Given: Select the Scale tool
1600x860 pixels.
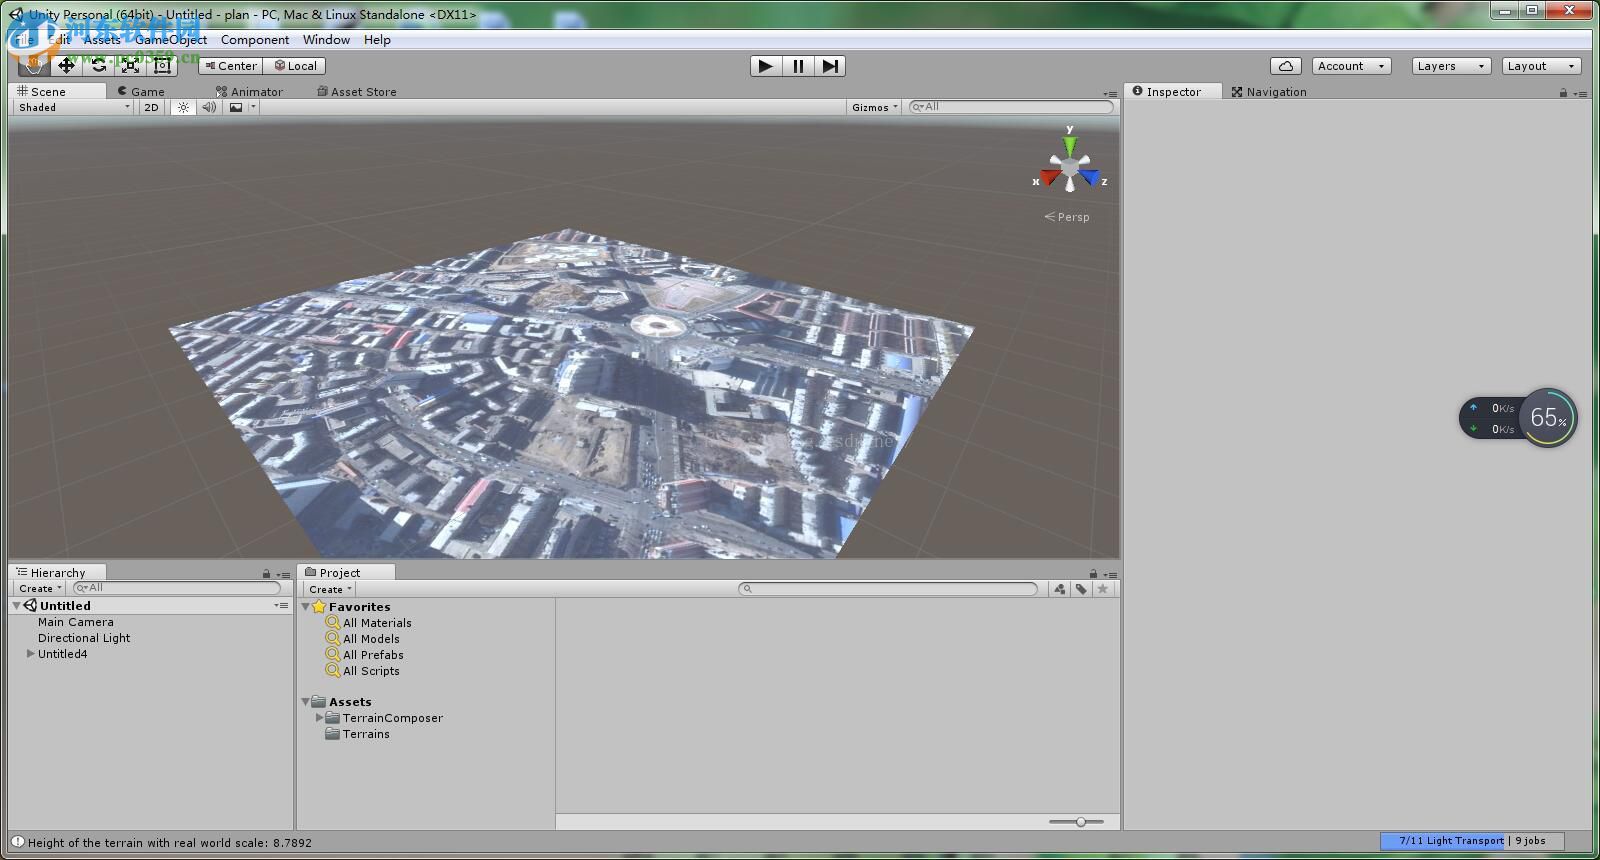Looking at the screenshot, I should coord(130,66).
